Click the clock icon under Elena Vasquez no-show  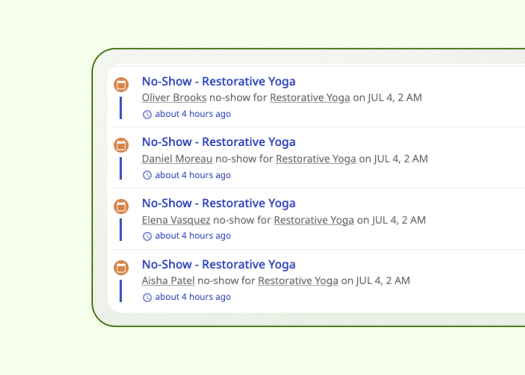coord(147,236)
